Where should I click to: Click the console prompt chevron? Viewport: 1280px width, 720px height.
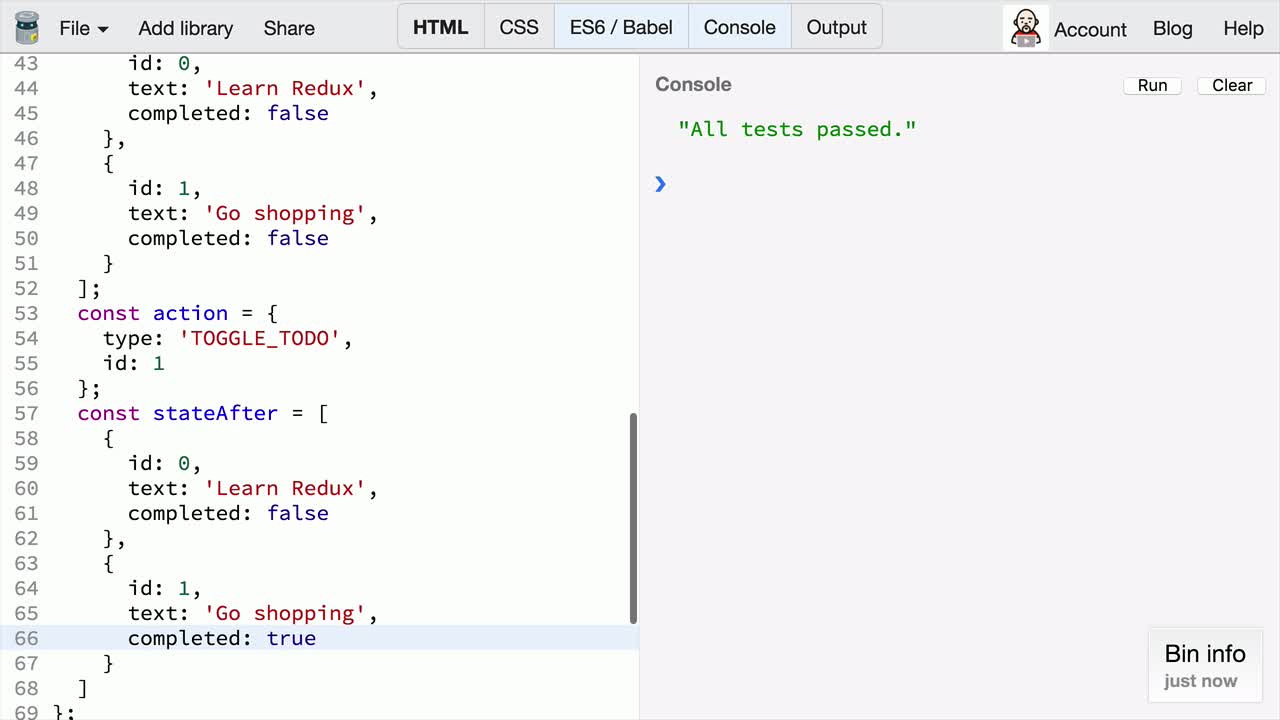[x=660, y=183]
